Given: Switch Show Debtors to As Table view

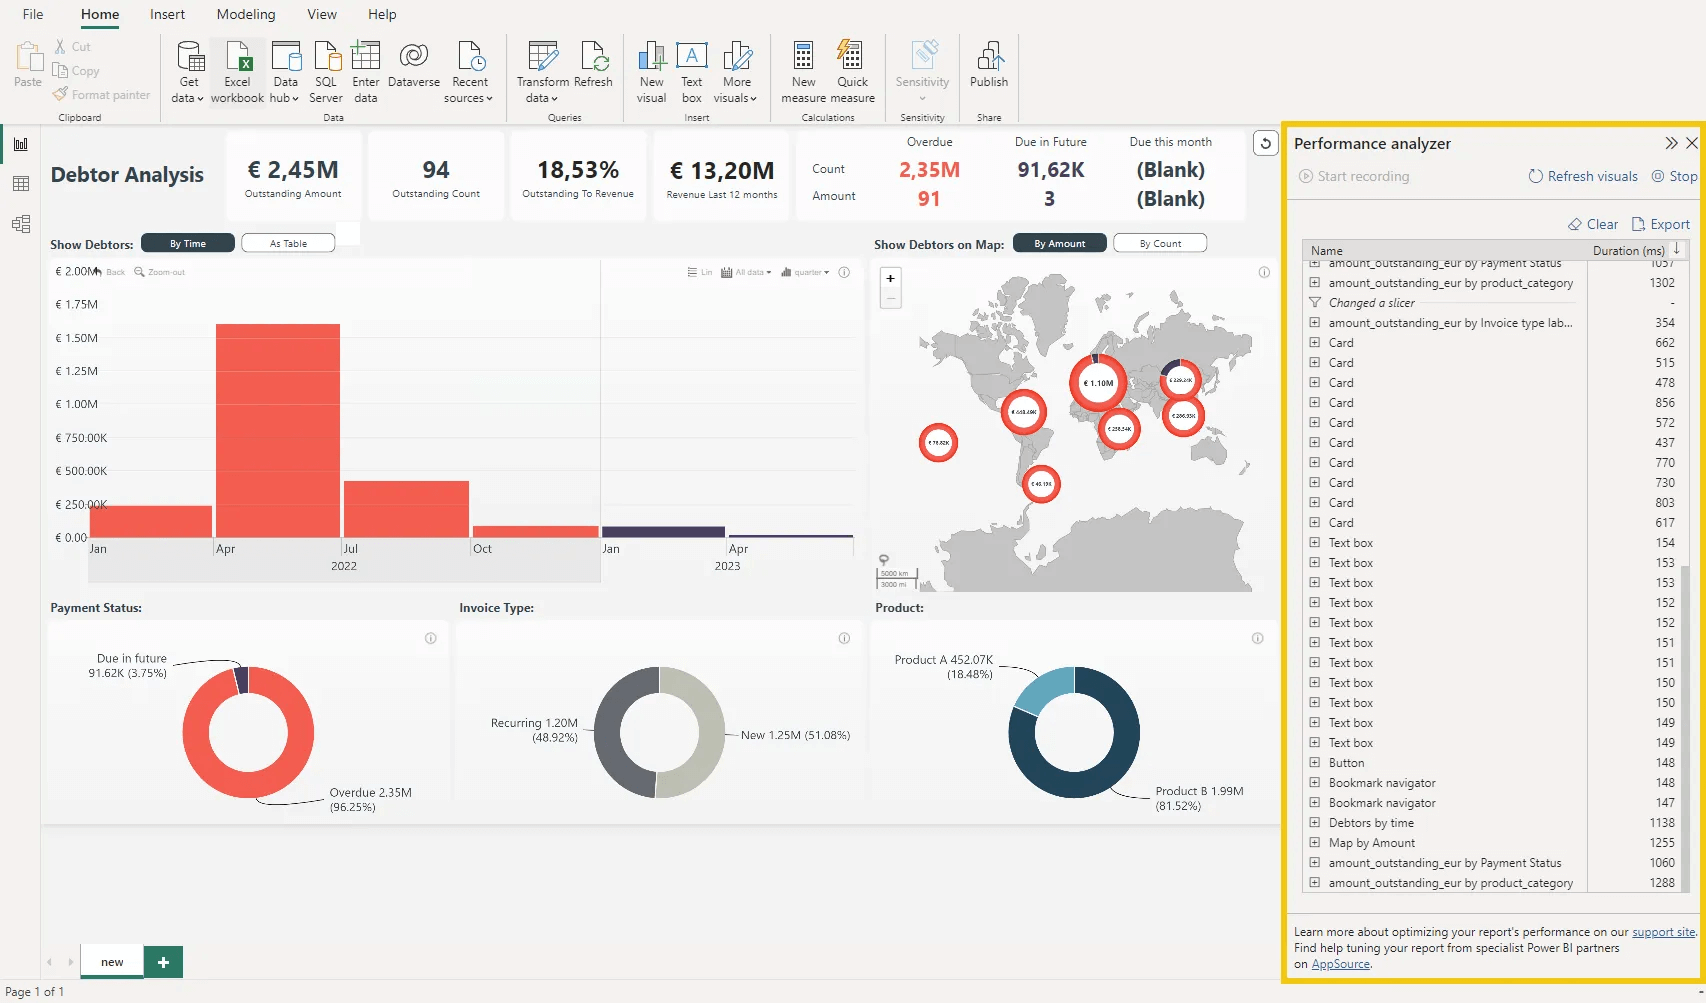Looking at the screenshot, I should tap(288, 242).
